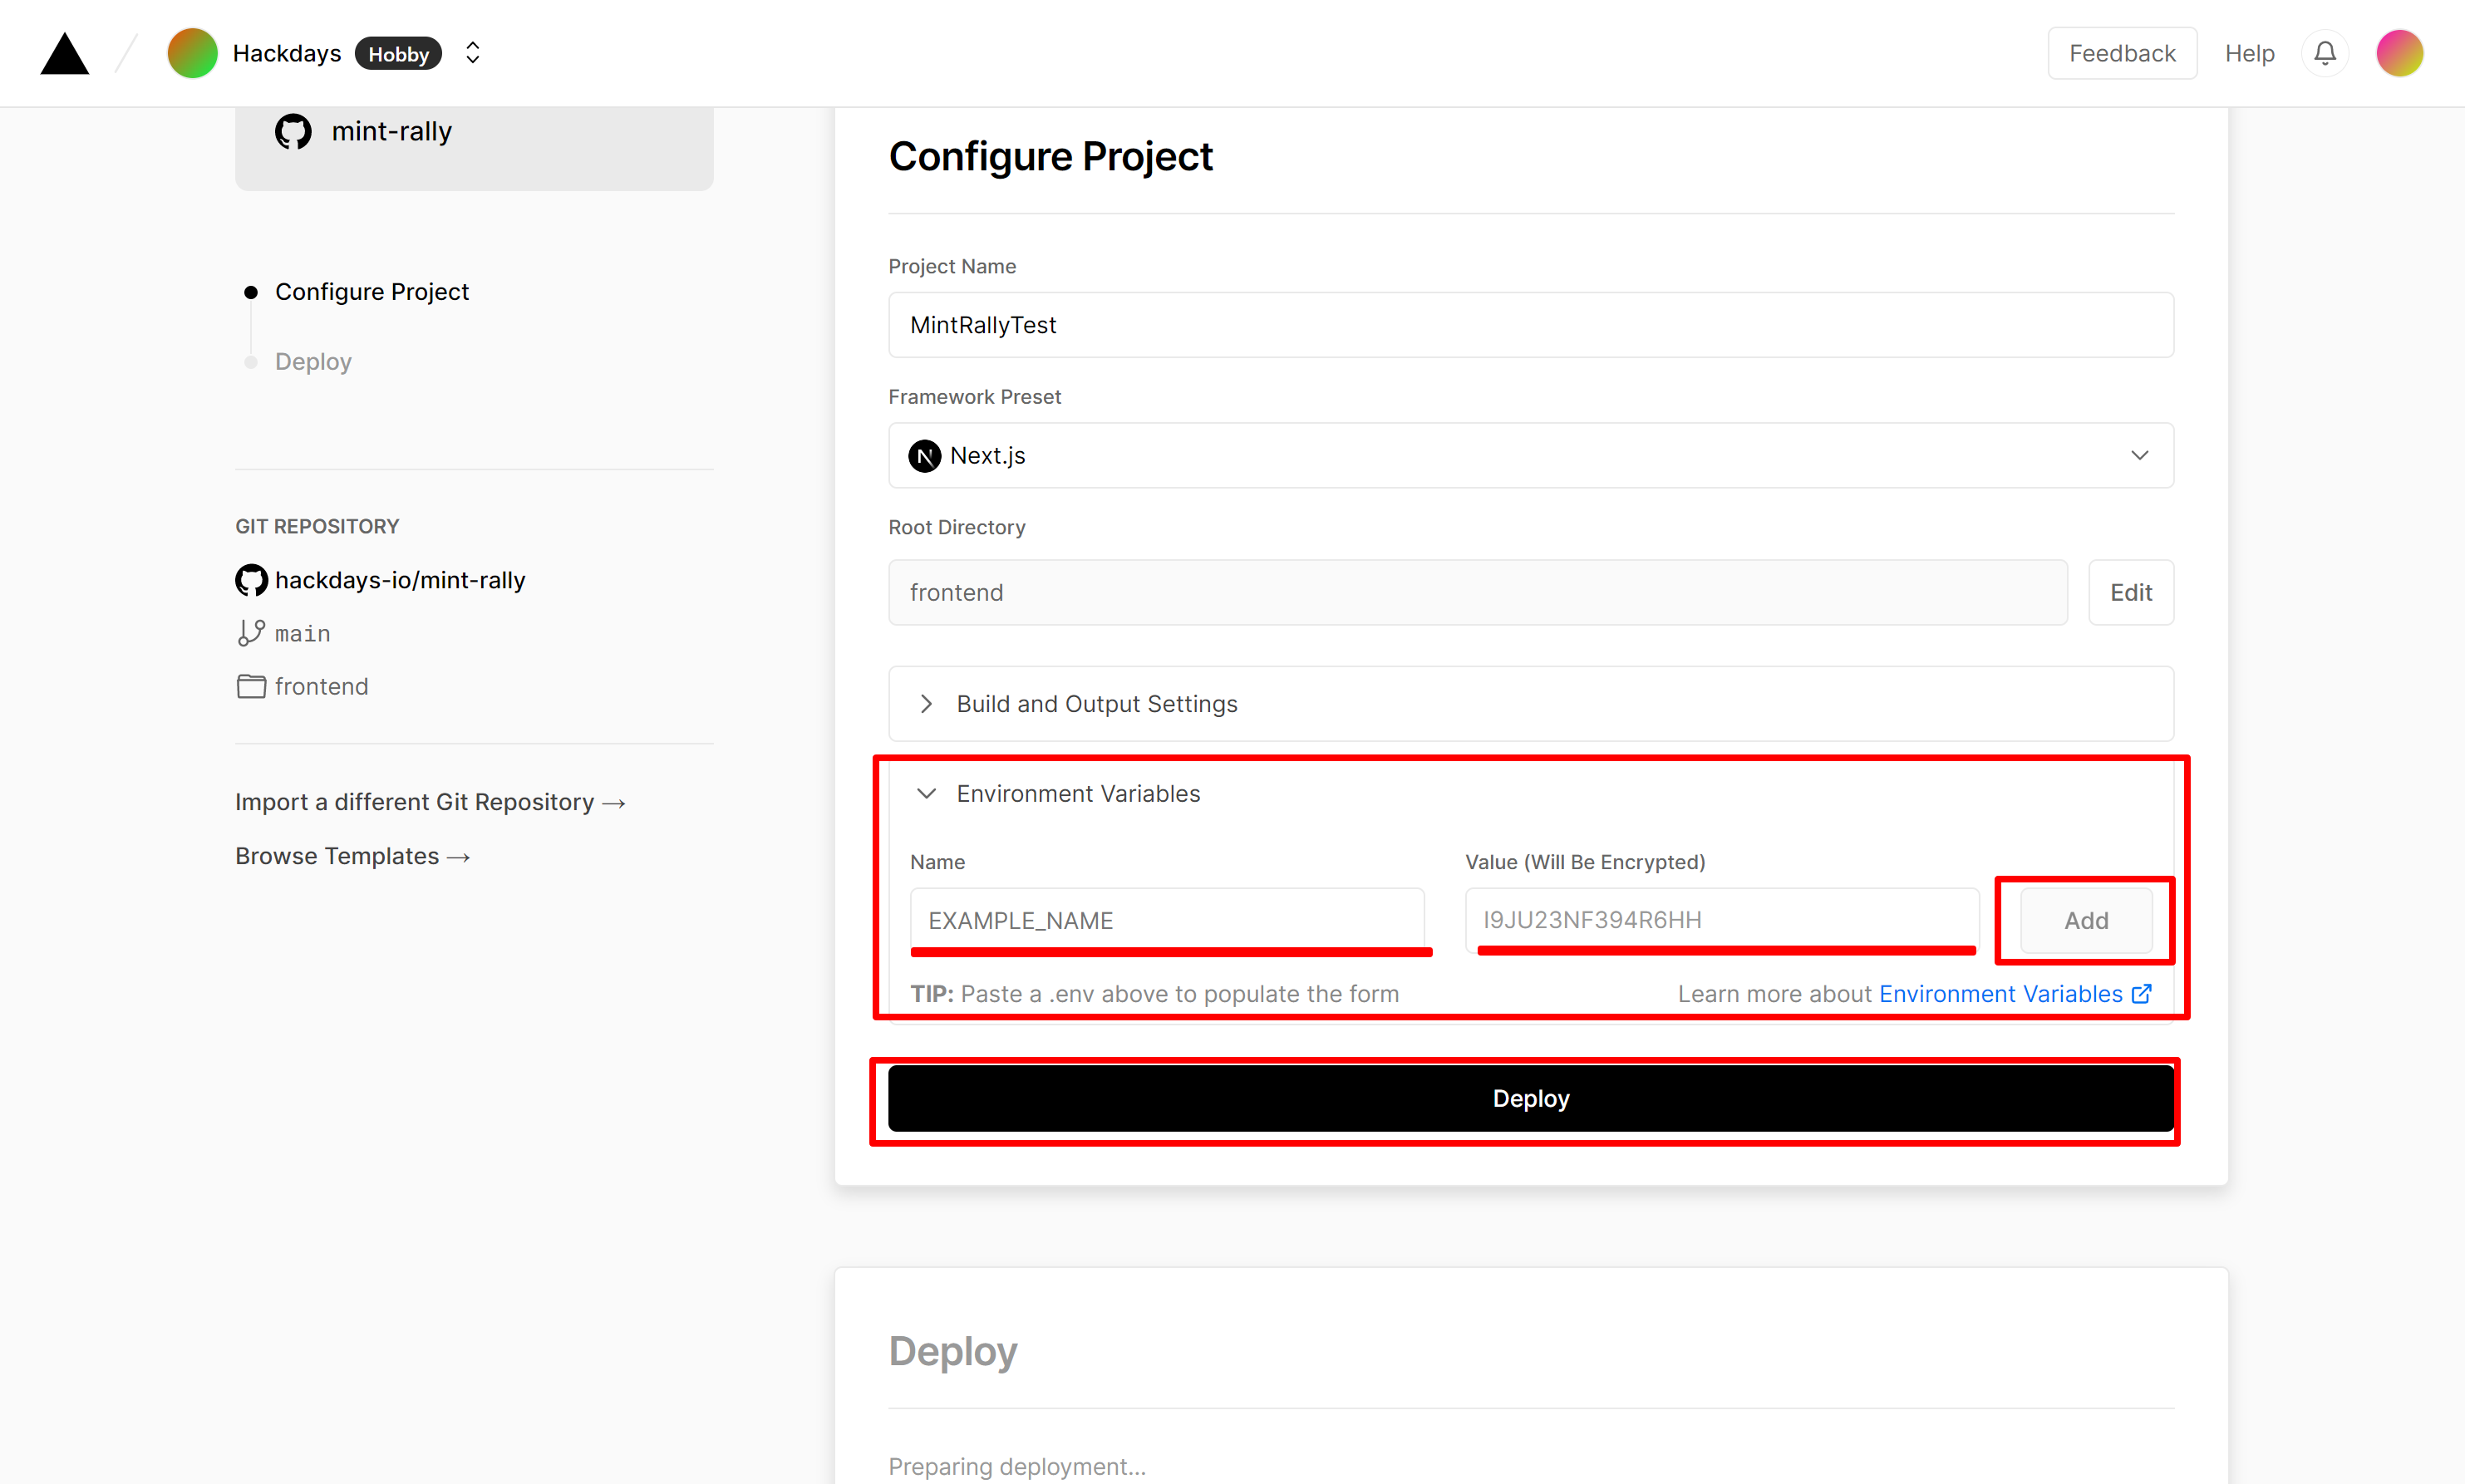
Task: Open Environment Variables documentation link
Action: pyautogui.click(x=2015, y=994)
